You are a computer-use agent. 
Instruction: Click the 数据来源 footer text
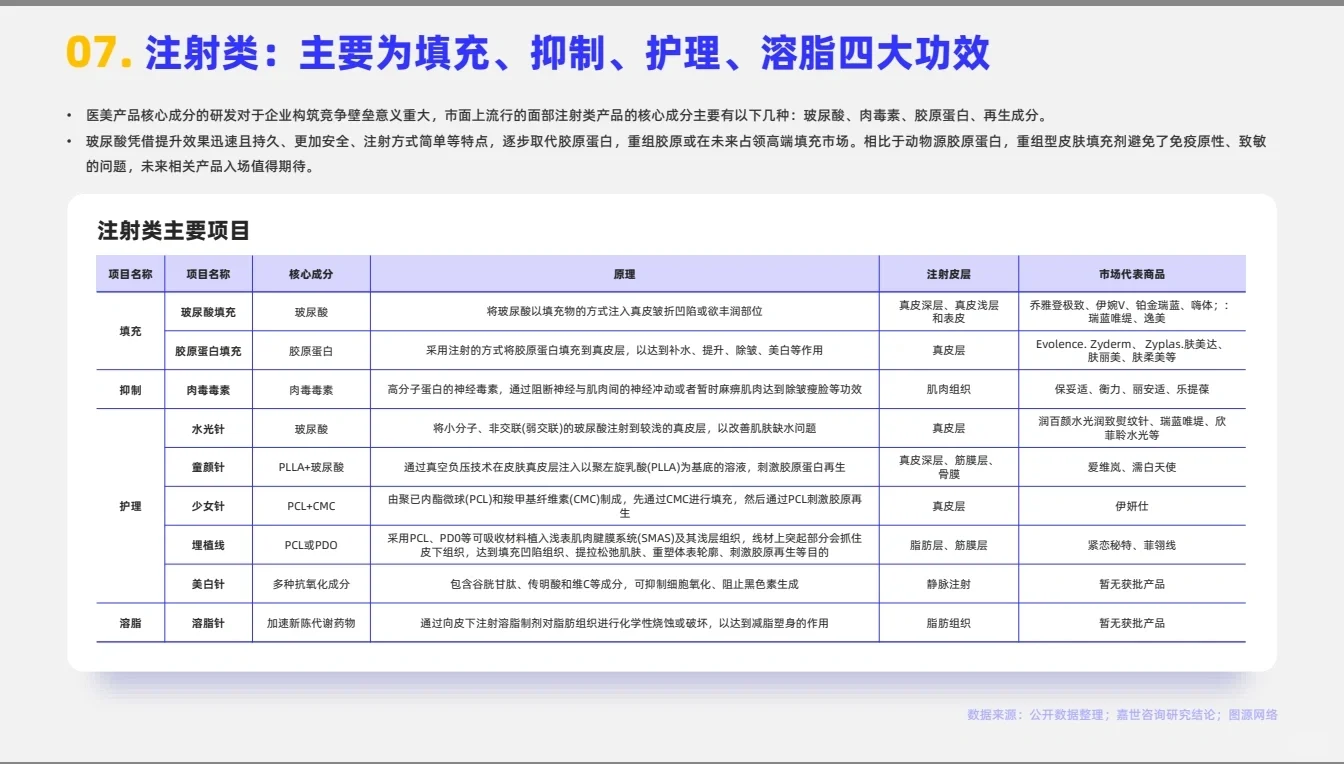pyautogui.click(x=1124, y=714)
